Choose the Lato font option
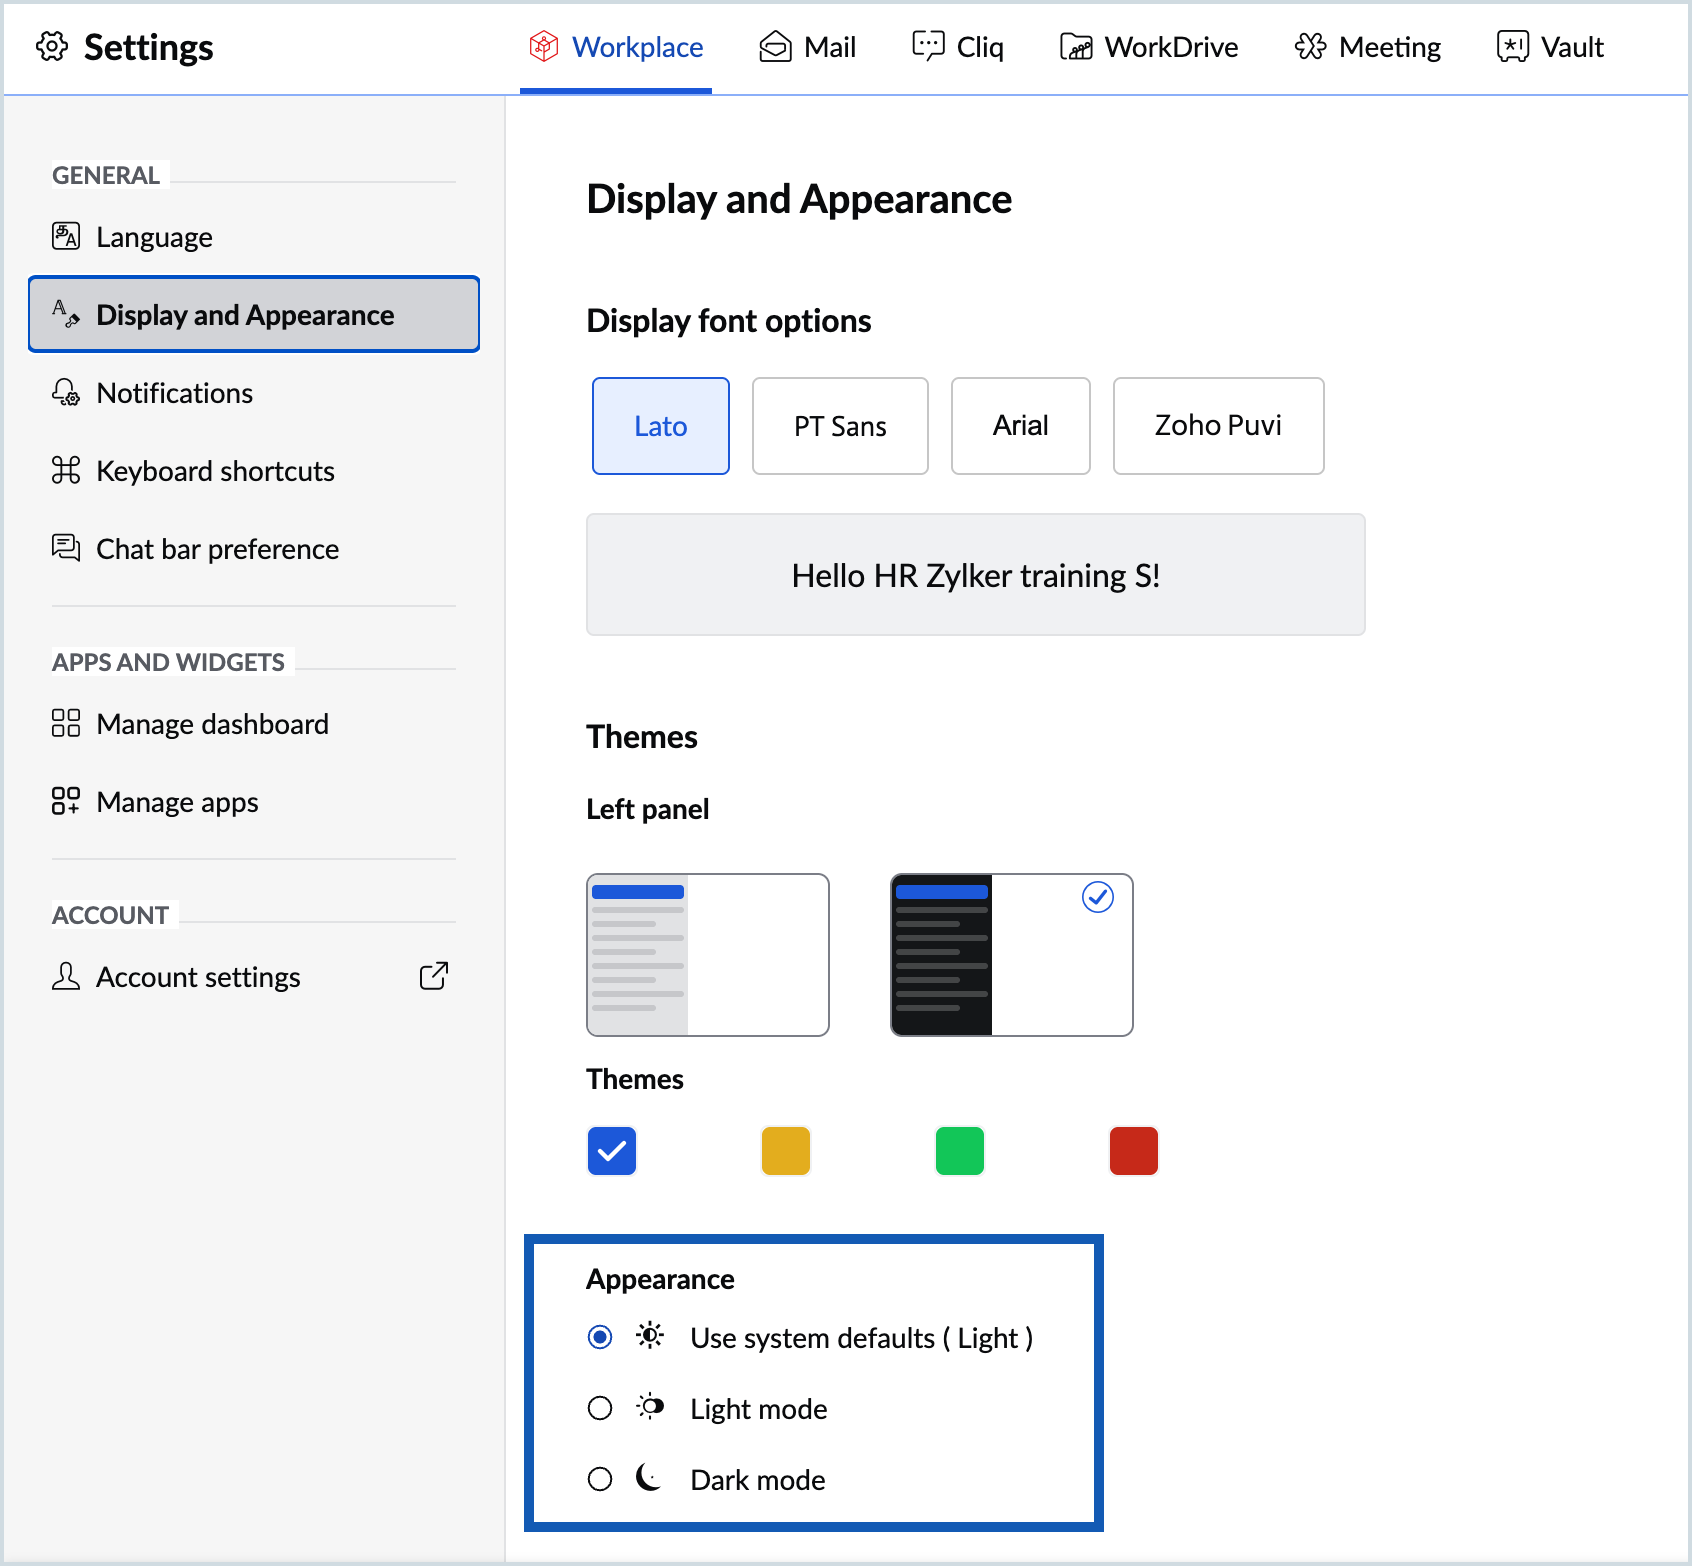The height and width of the screenshot is (1566, 1692). point(661,426)
